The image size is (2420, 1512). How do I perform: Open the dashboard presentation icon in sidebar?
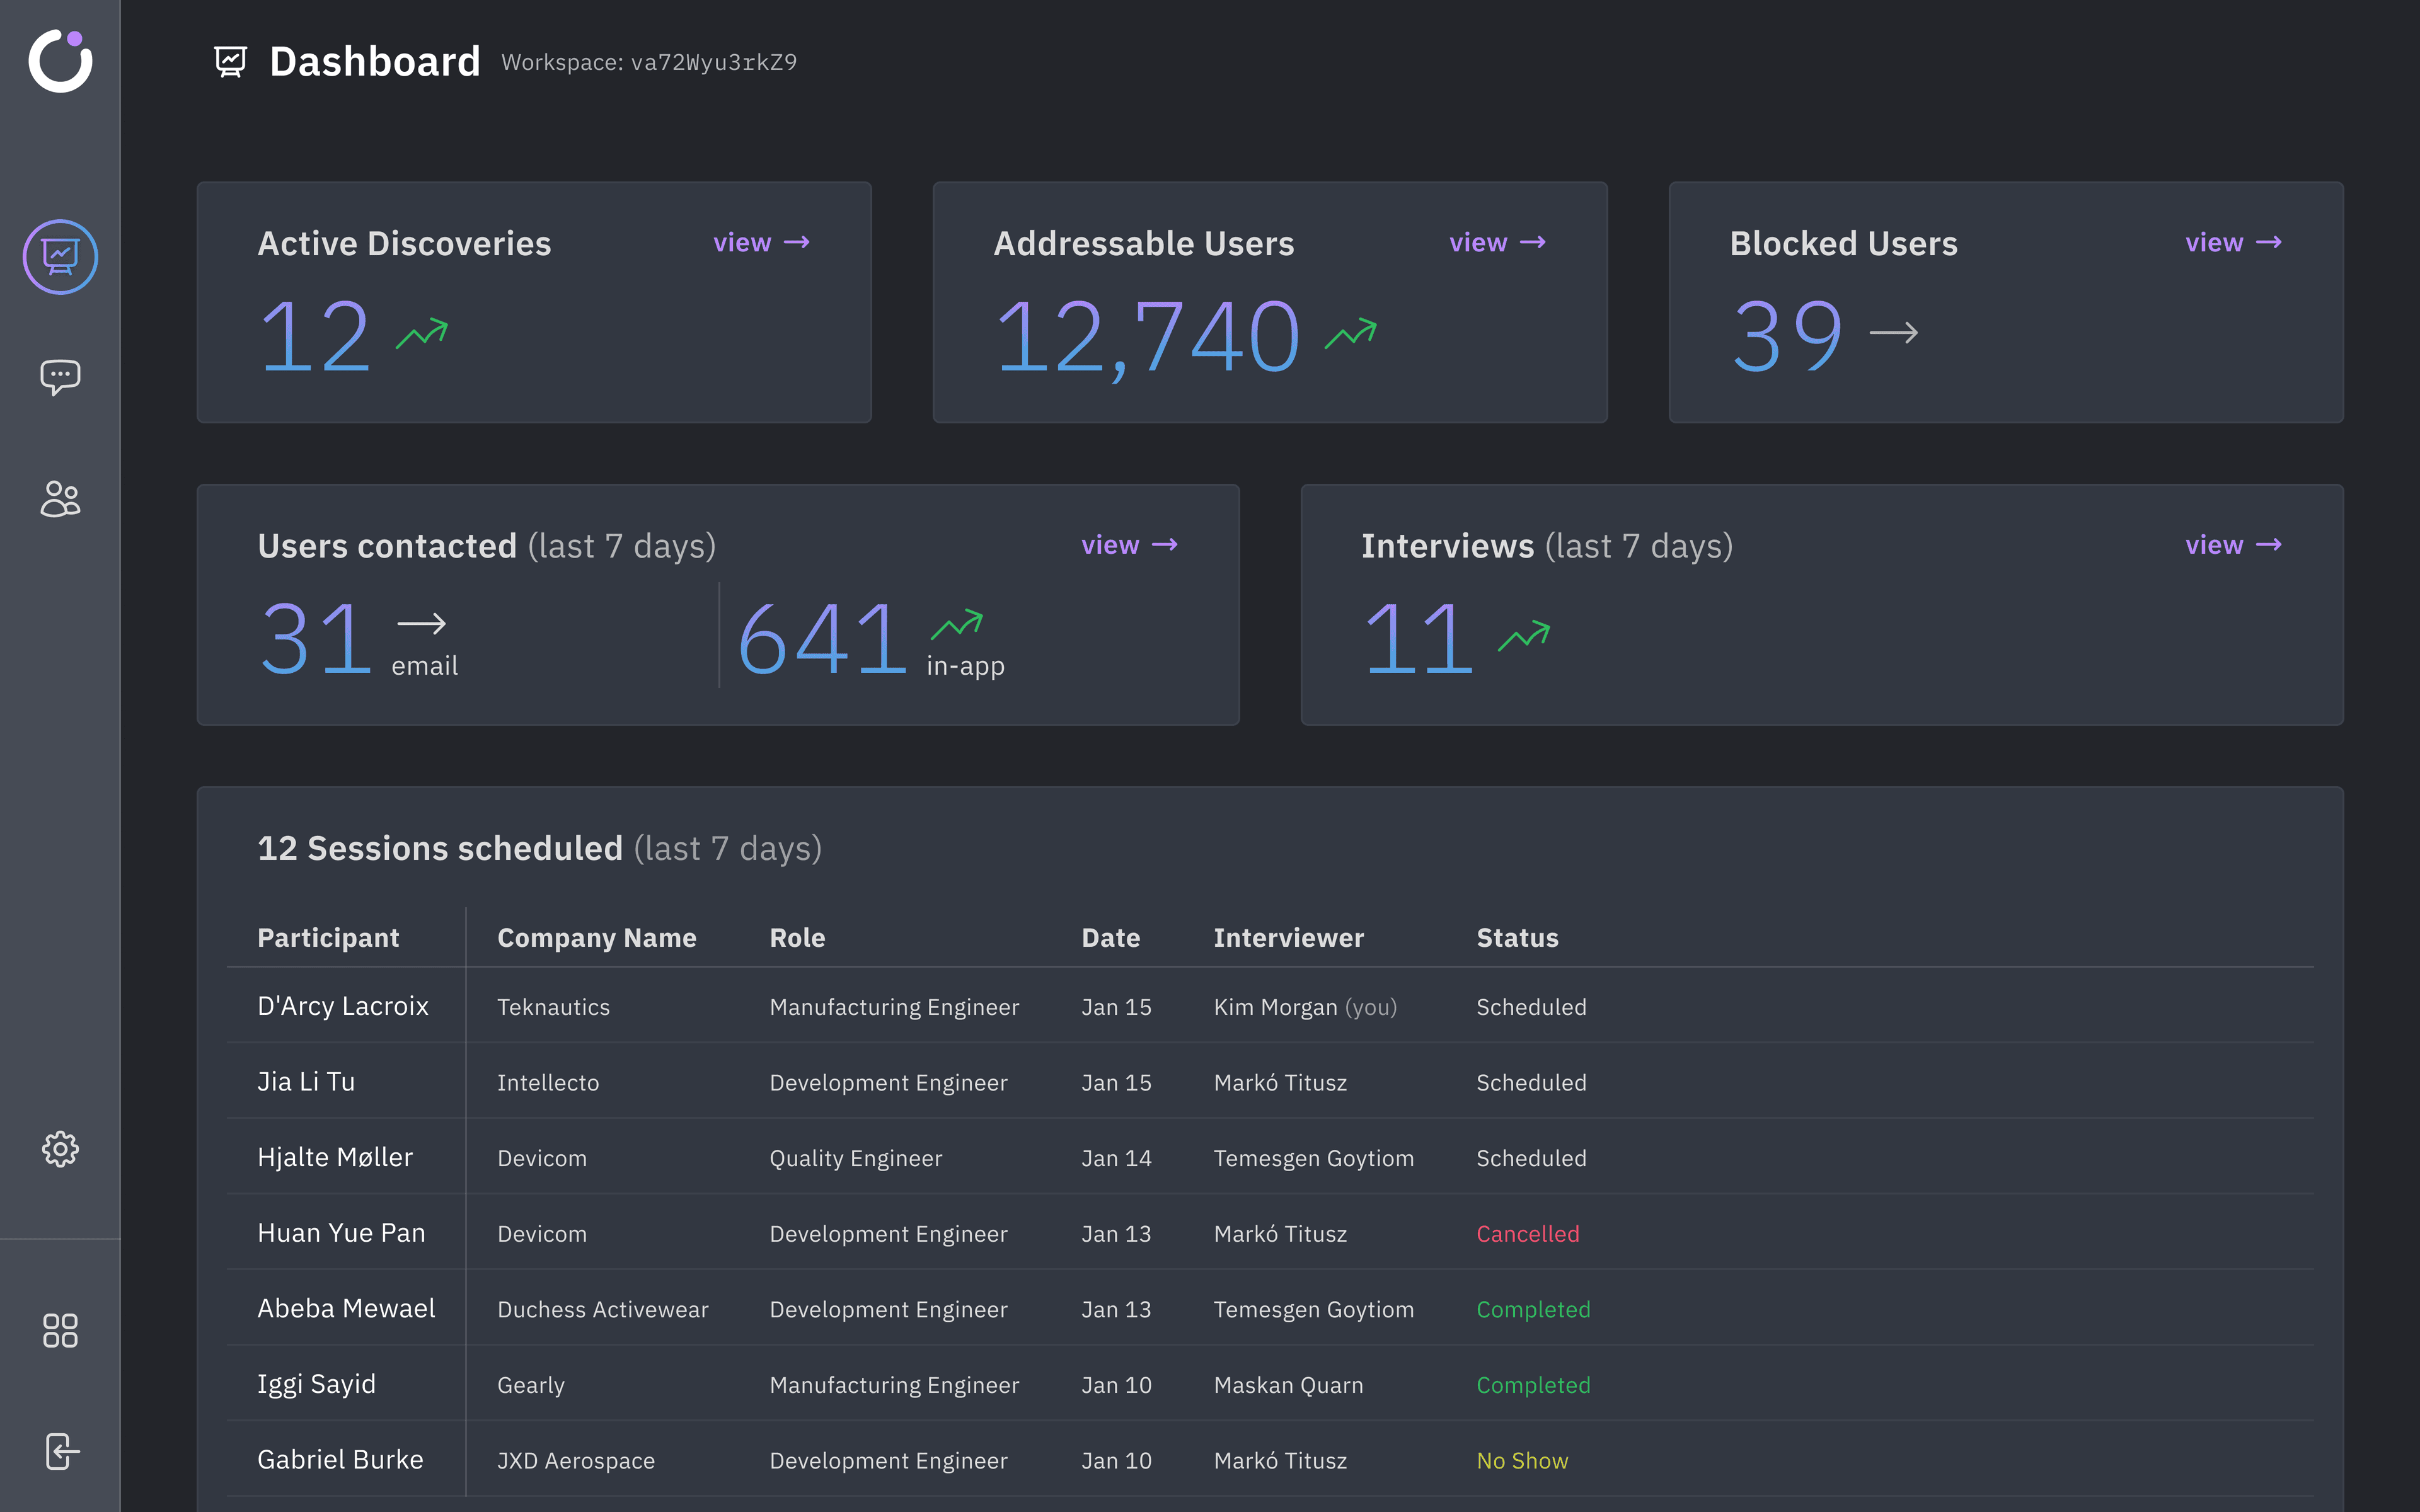point(60,257)
